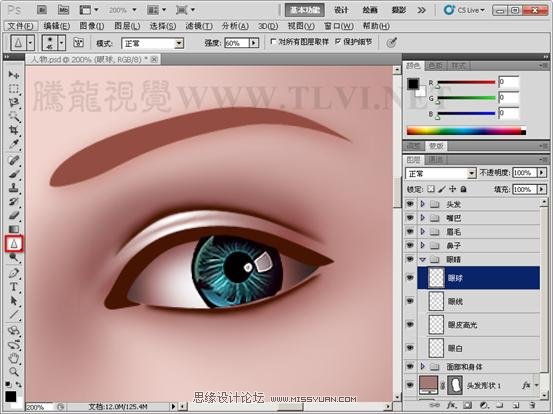Launch Bridge from the application bar
This screenshot has width=553, height=414.
pos(42,10)
